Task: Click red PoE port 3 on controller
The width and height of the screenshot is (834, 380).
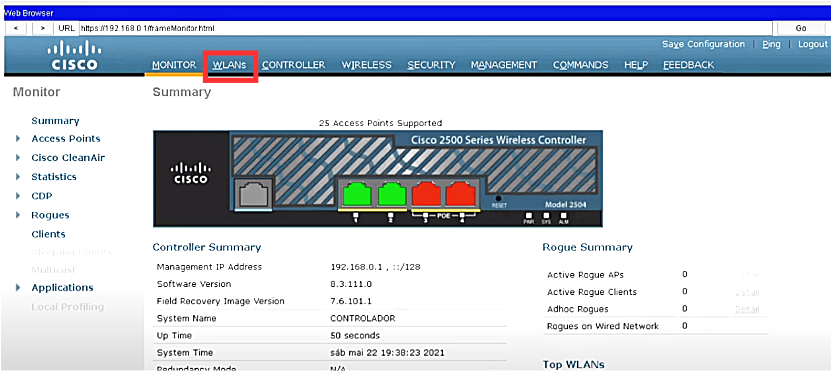Action: 426,194
